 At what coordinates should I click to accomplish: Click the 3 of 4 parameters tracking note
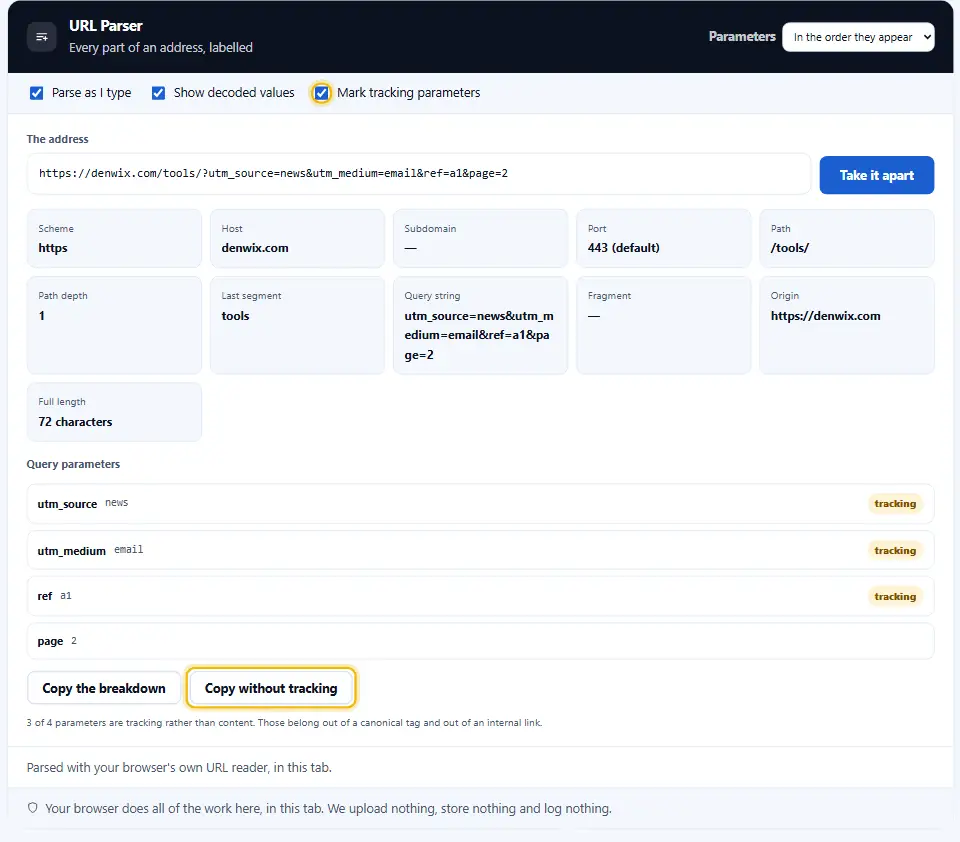pos(284,723)
